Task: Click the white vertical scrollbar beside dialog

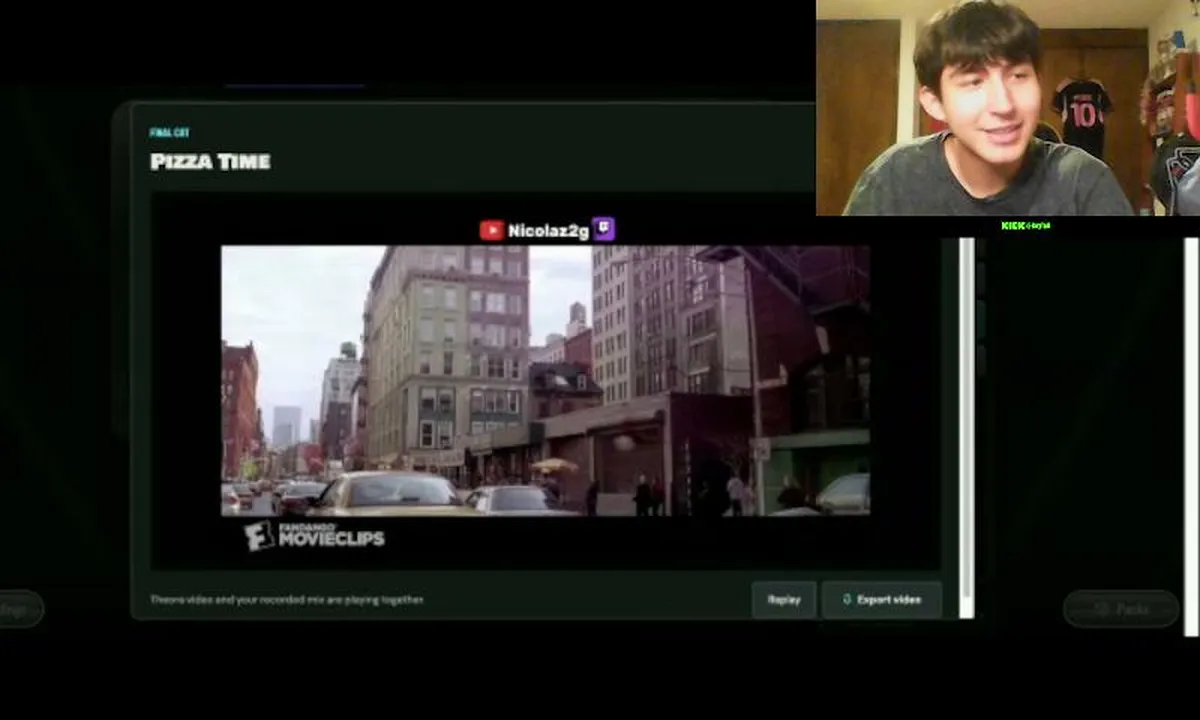Action: [x=967, y=428]
